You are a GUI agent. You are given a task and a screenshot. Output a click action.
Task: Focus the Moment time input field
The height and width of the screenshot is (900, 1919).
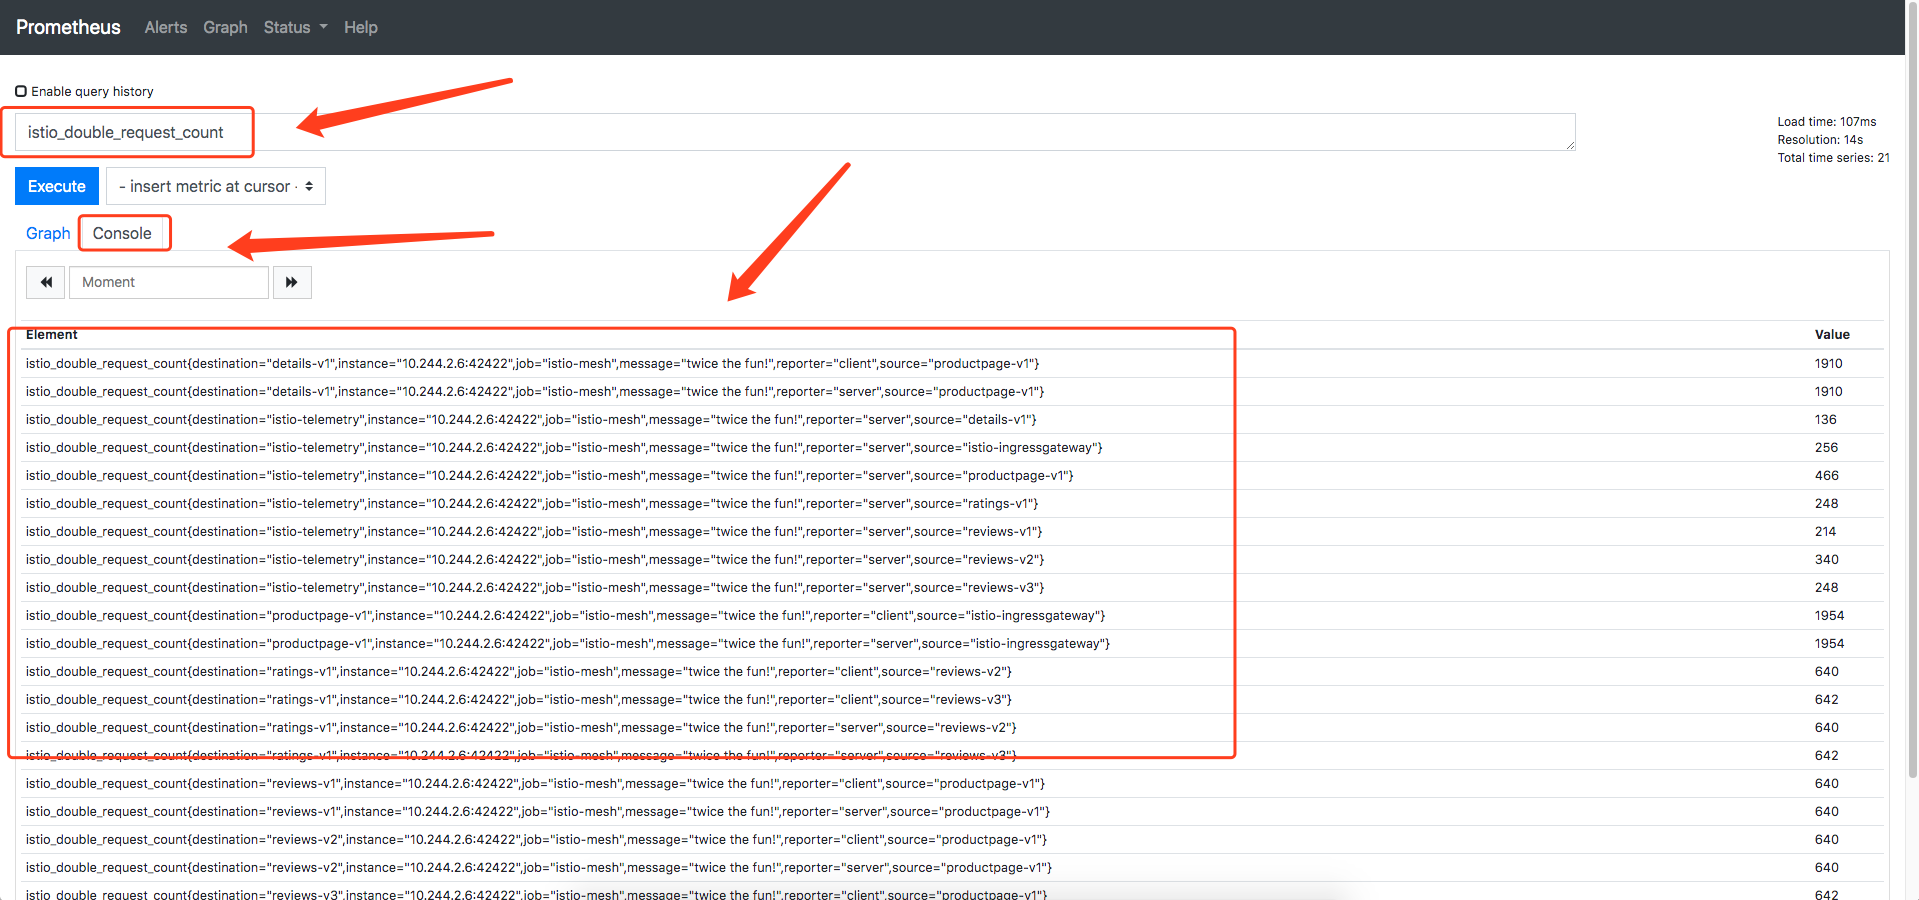[x=168, y=282]
